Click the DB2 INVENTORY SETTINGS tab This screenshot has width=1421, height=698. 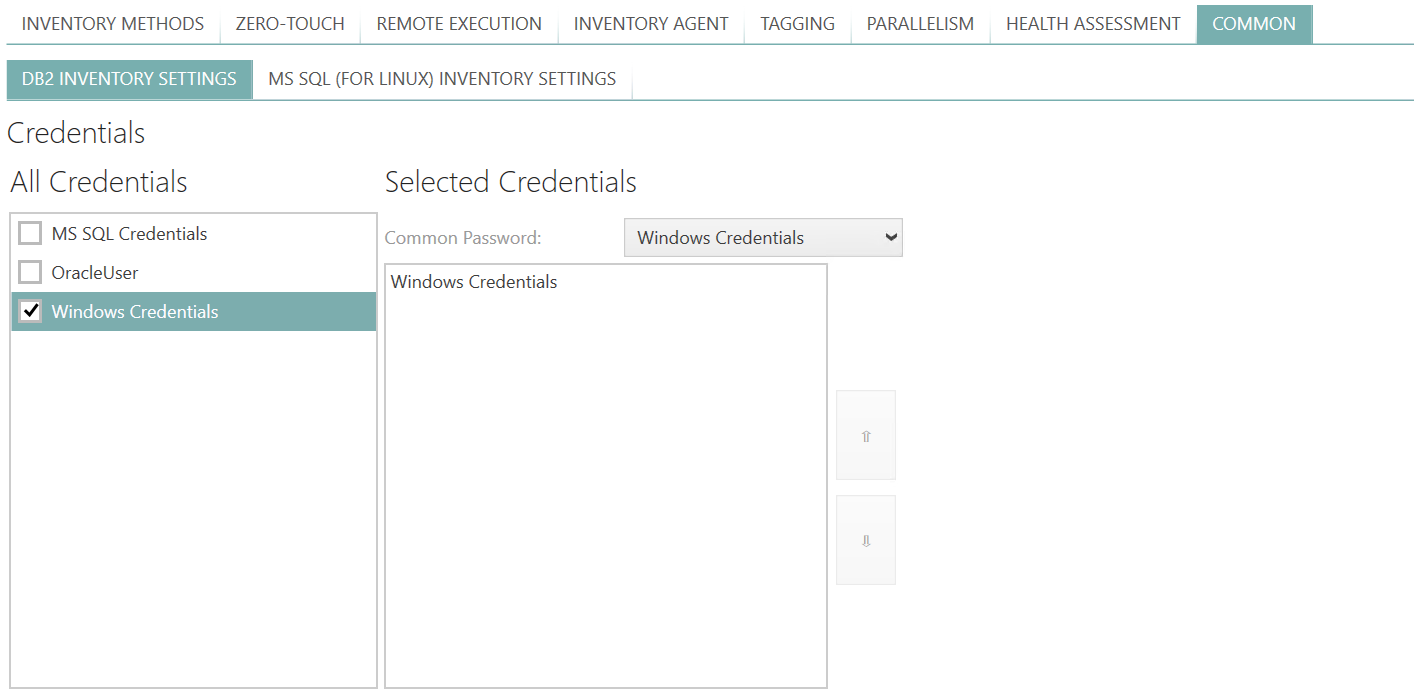point(129,78)
